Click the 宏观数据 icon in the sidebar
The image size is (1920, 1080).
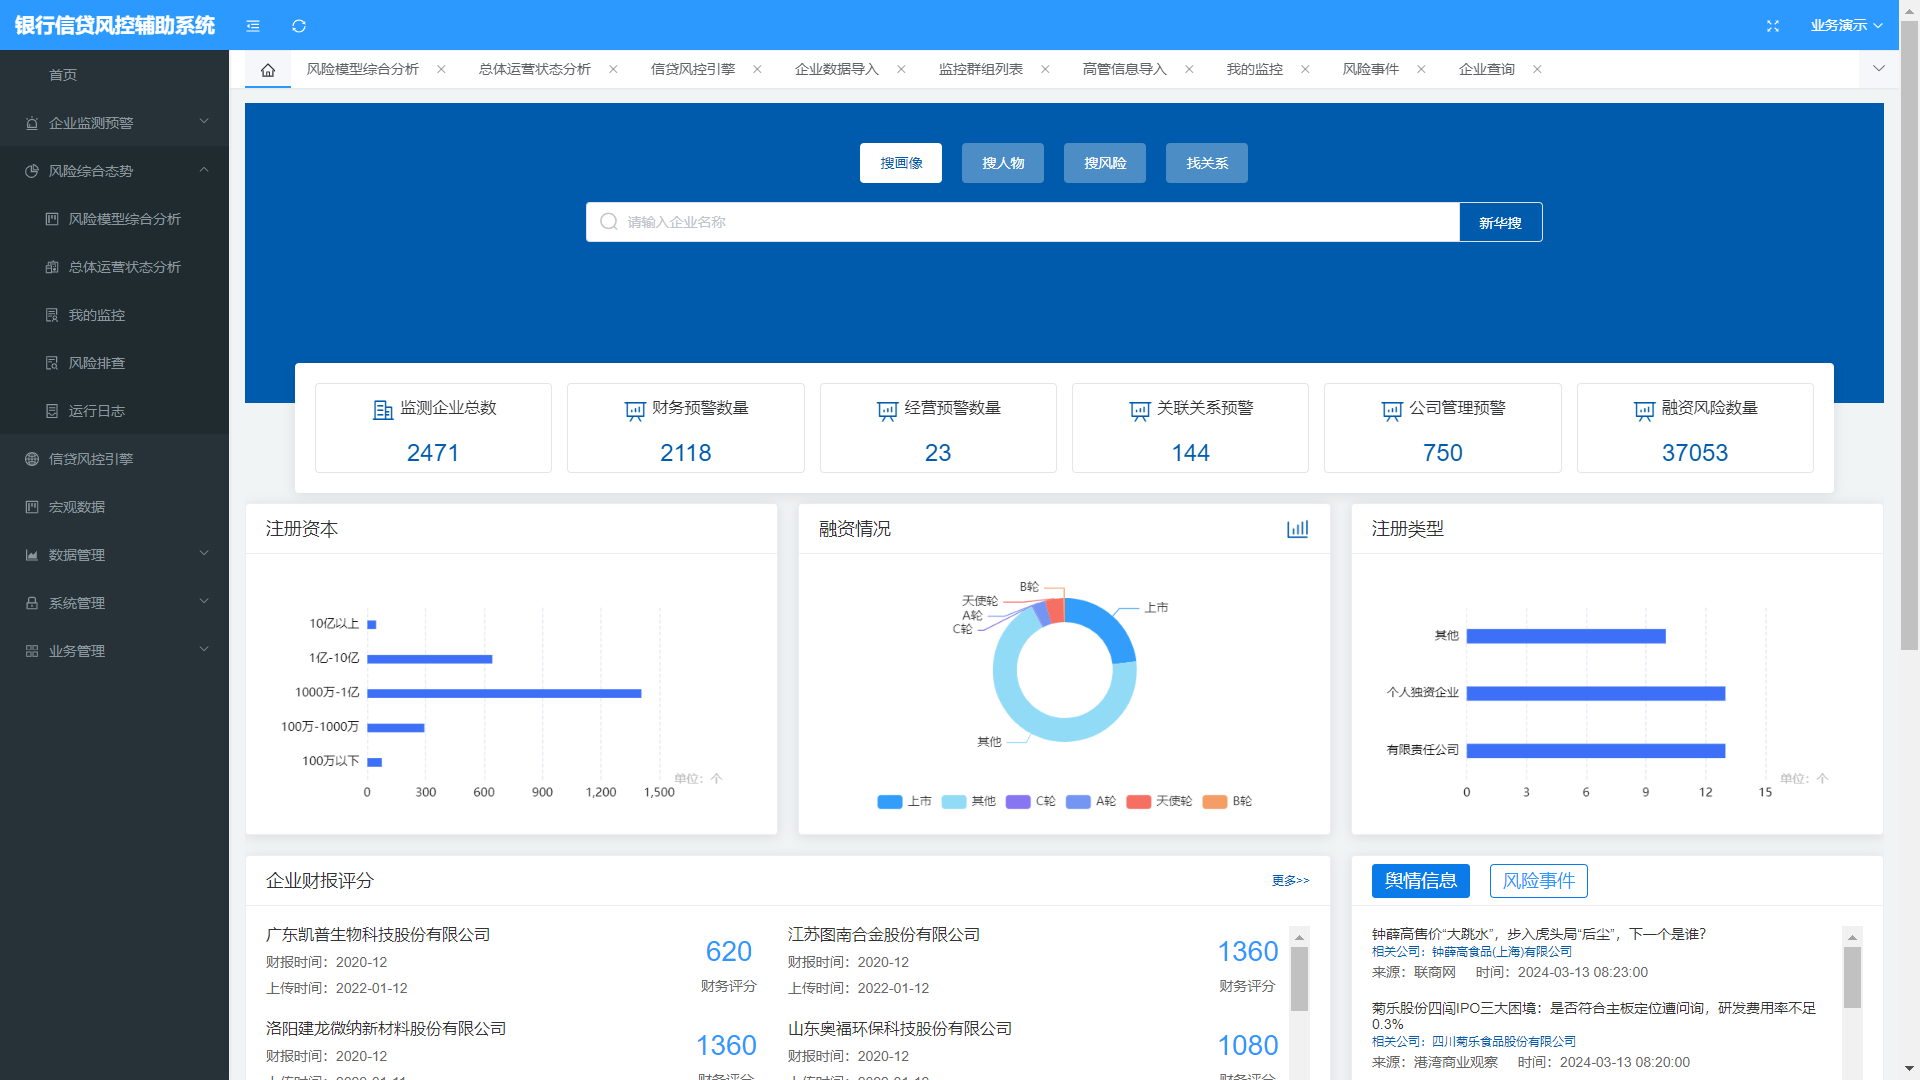click(32, 507)
